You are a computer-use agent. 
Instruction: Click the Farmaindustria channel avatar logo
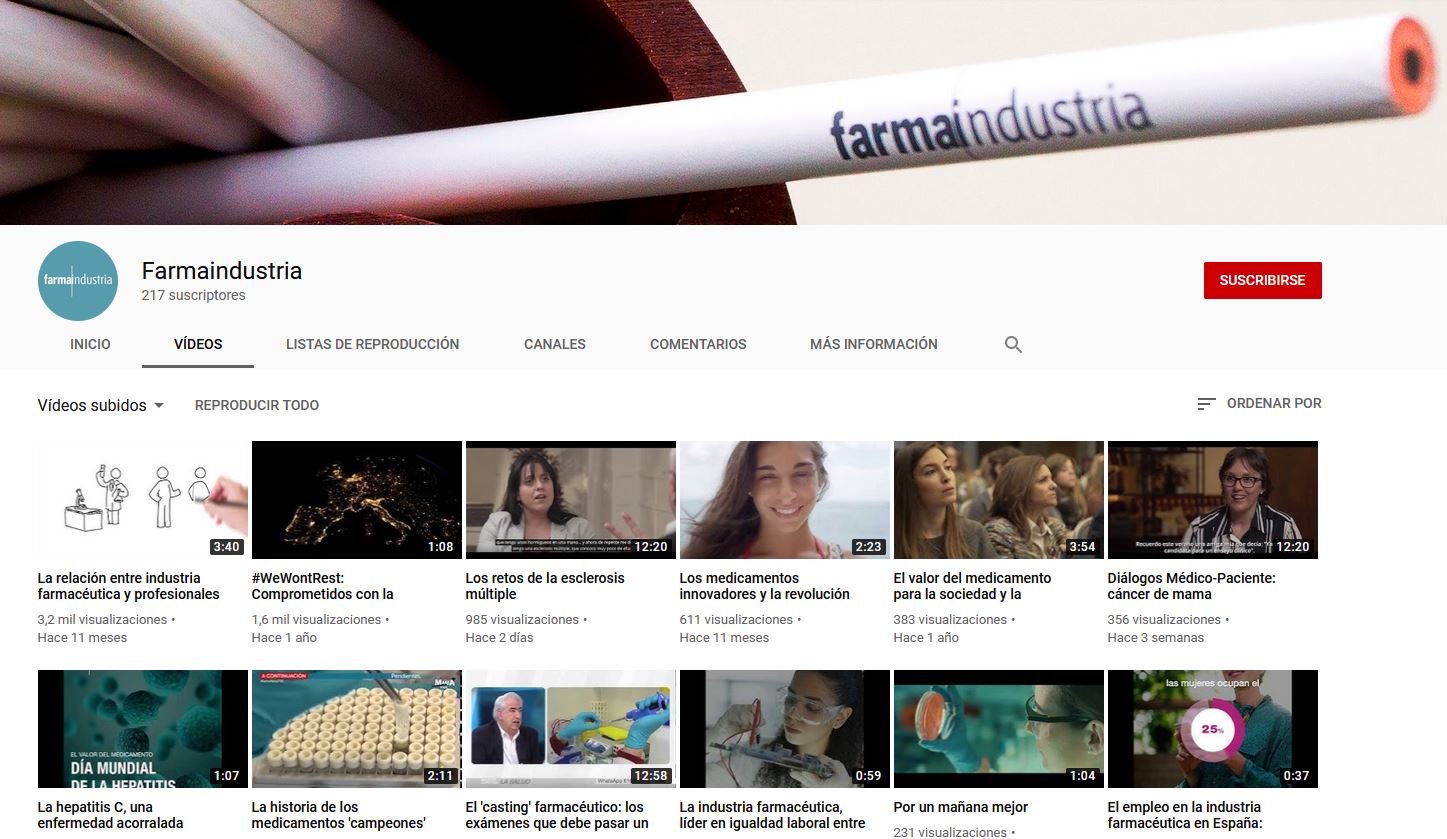click(x=78, y=281)
